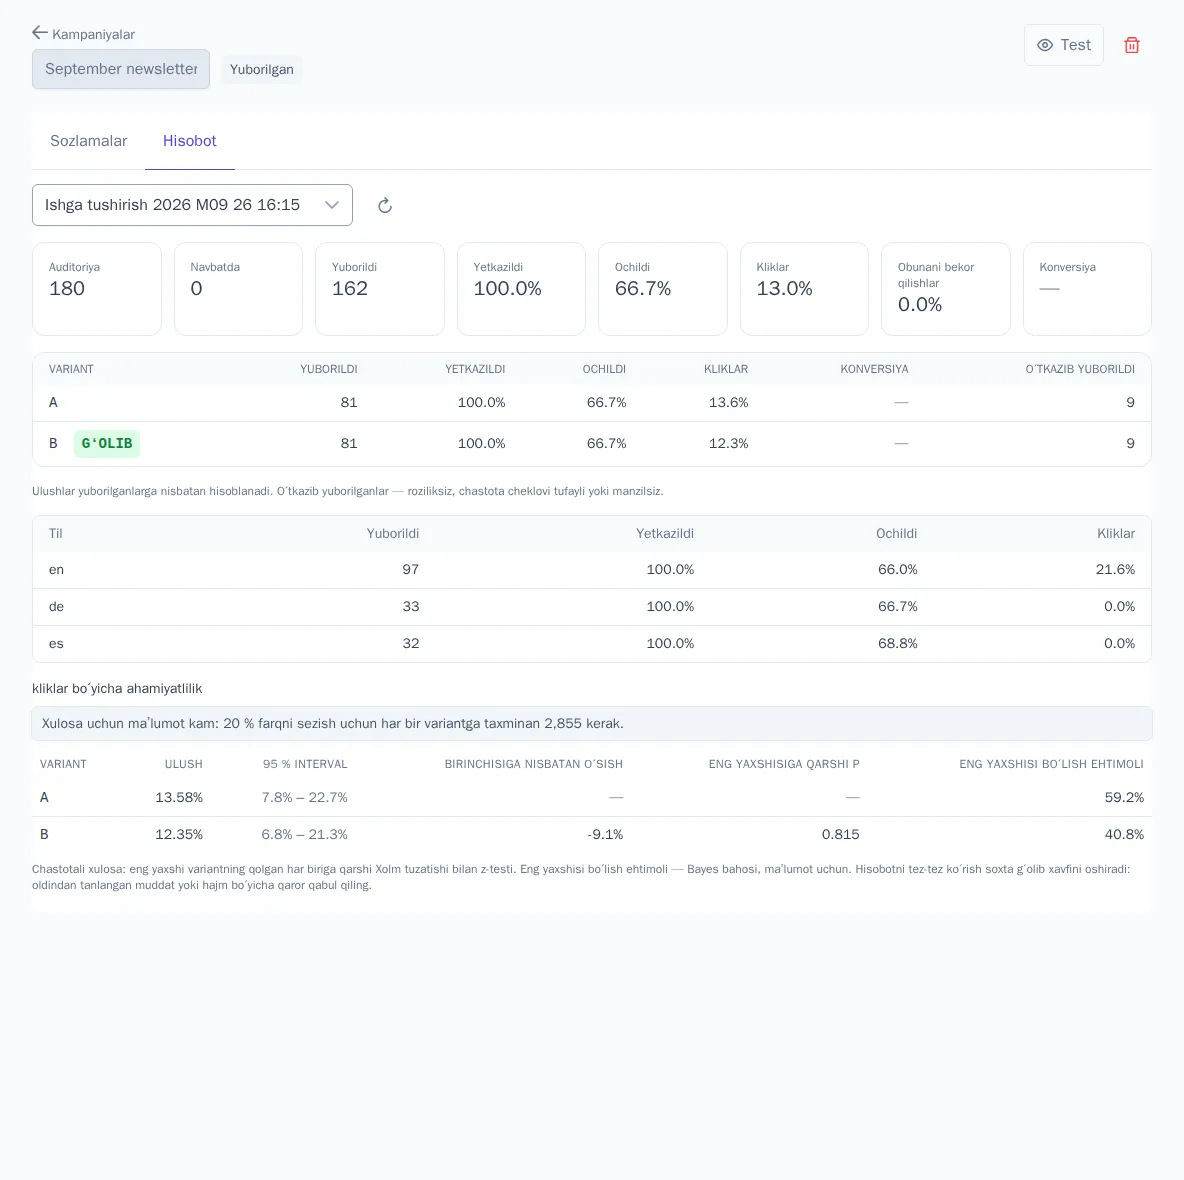
Task: Refresh the report with the reload icon
Action: coord(385,205)
